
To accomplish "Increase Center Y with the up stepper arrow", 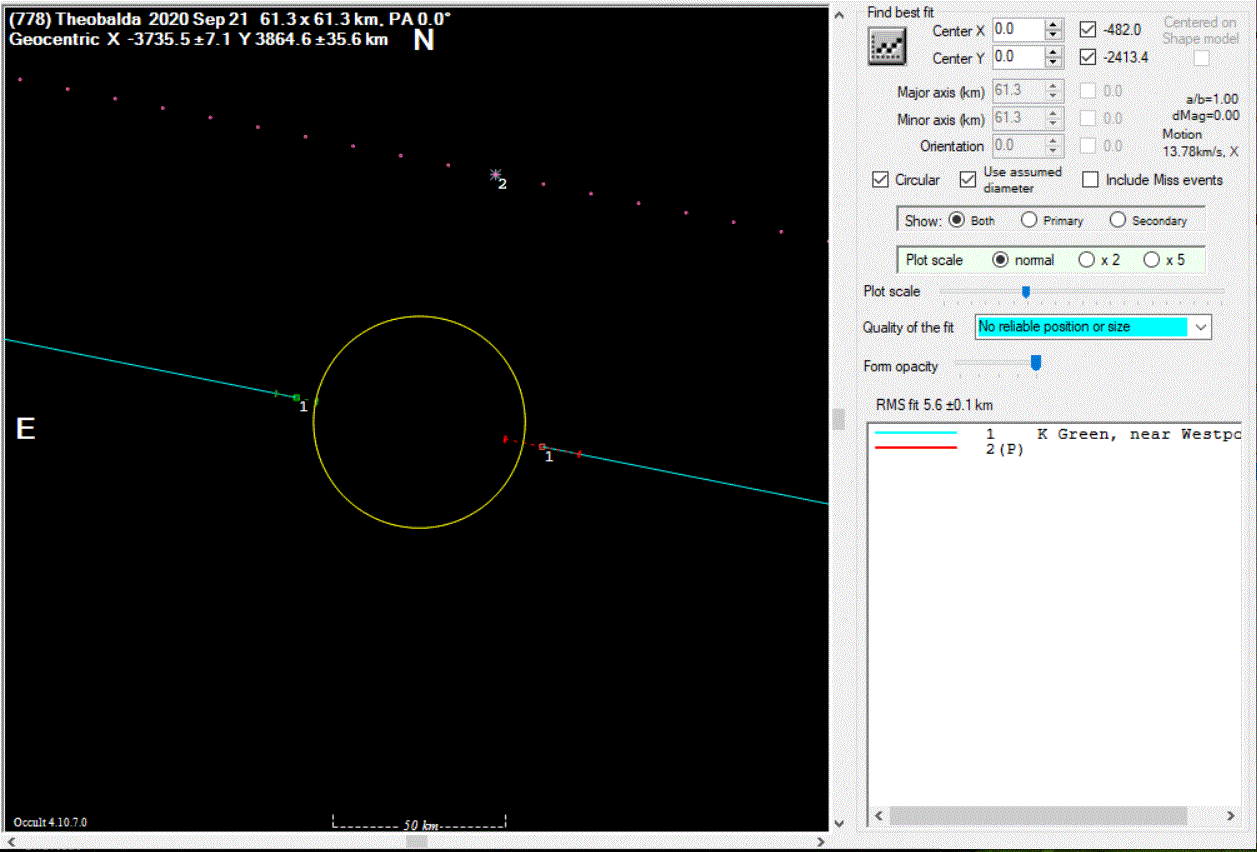I will click(x=1053, y=52).
